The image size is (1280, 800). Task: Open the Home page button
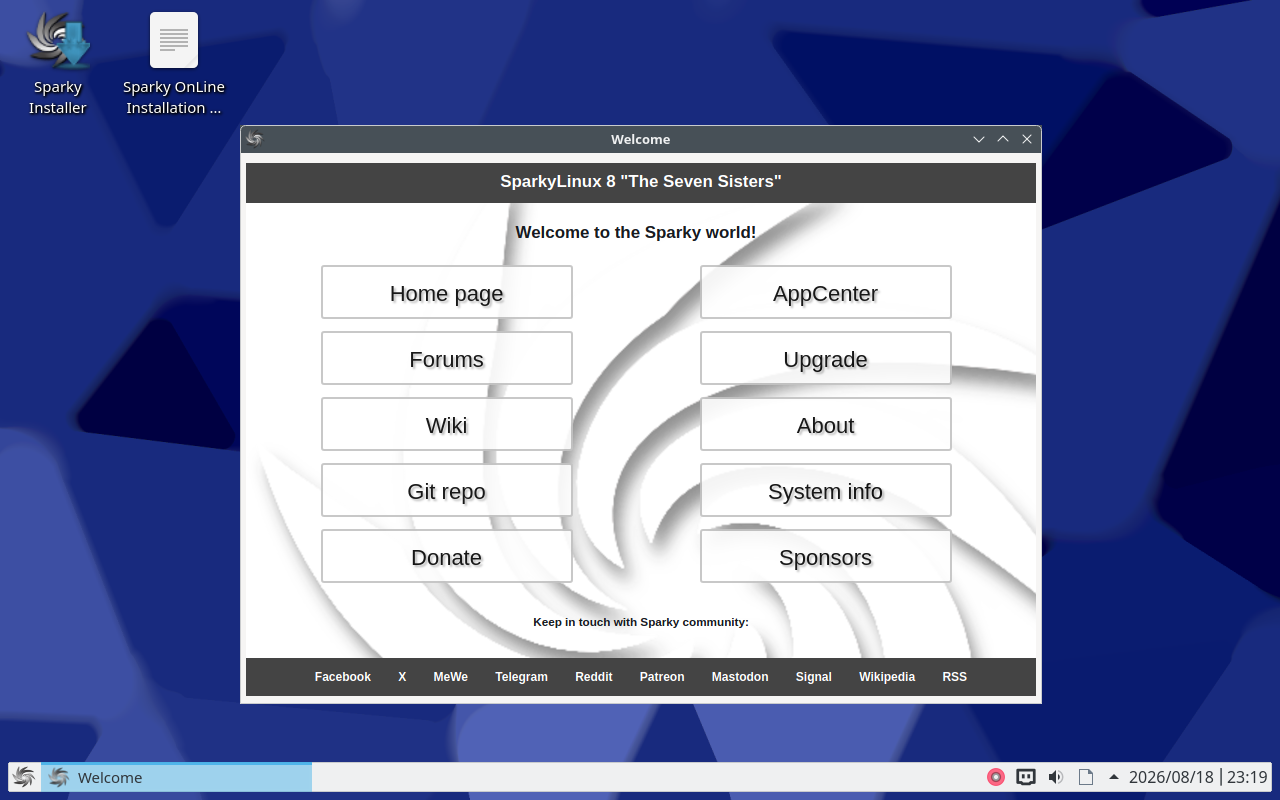pyautogui.click(x=447, y=292)
